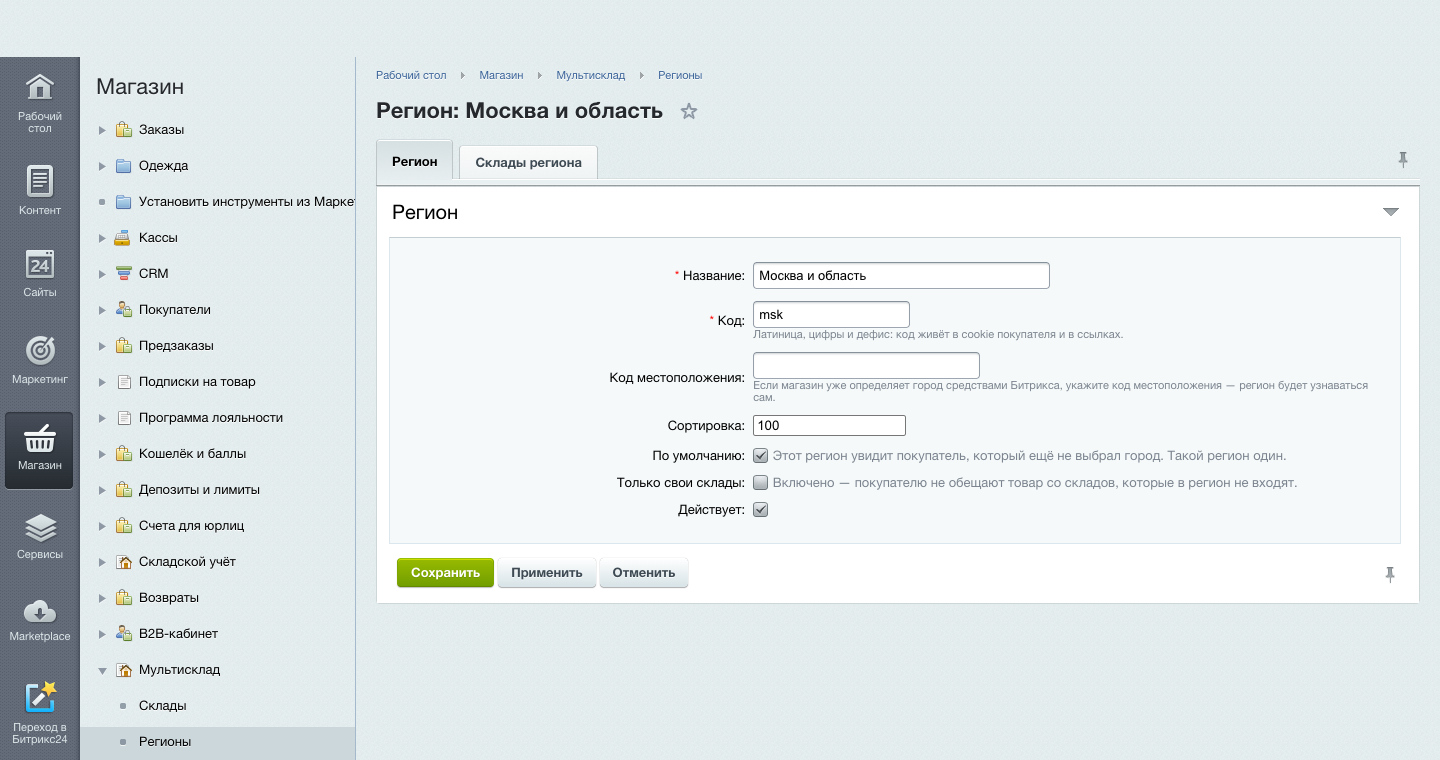Click the Мультисклад breadcrumb link

pos(591,75)
